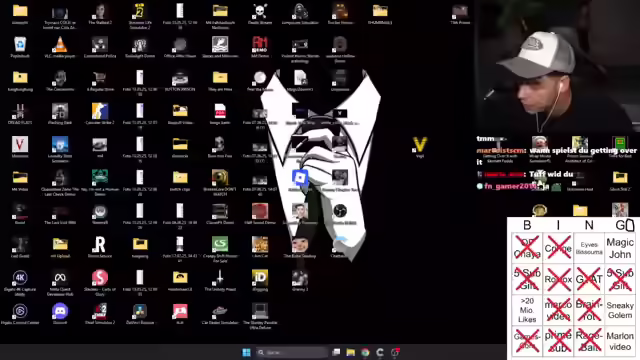Click the taskbar icon with red badge
The image size is (640, 360).
point(395,352)
